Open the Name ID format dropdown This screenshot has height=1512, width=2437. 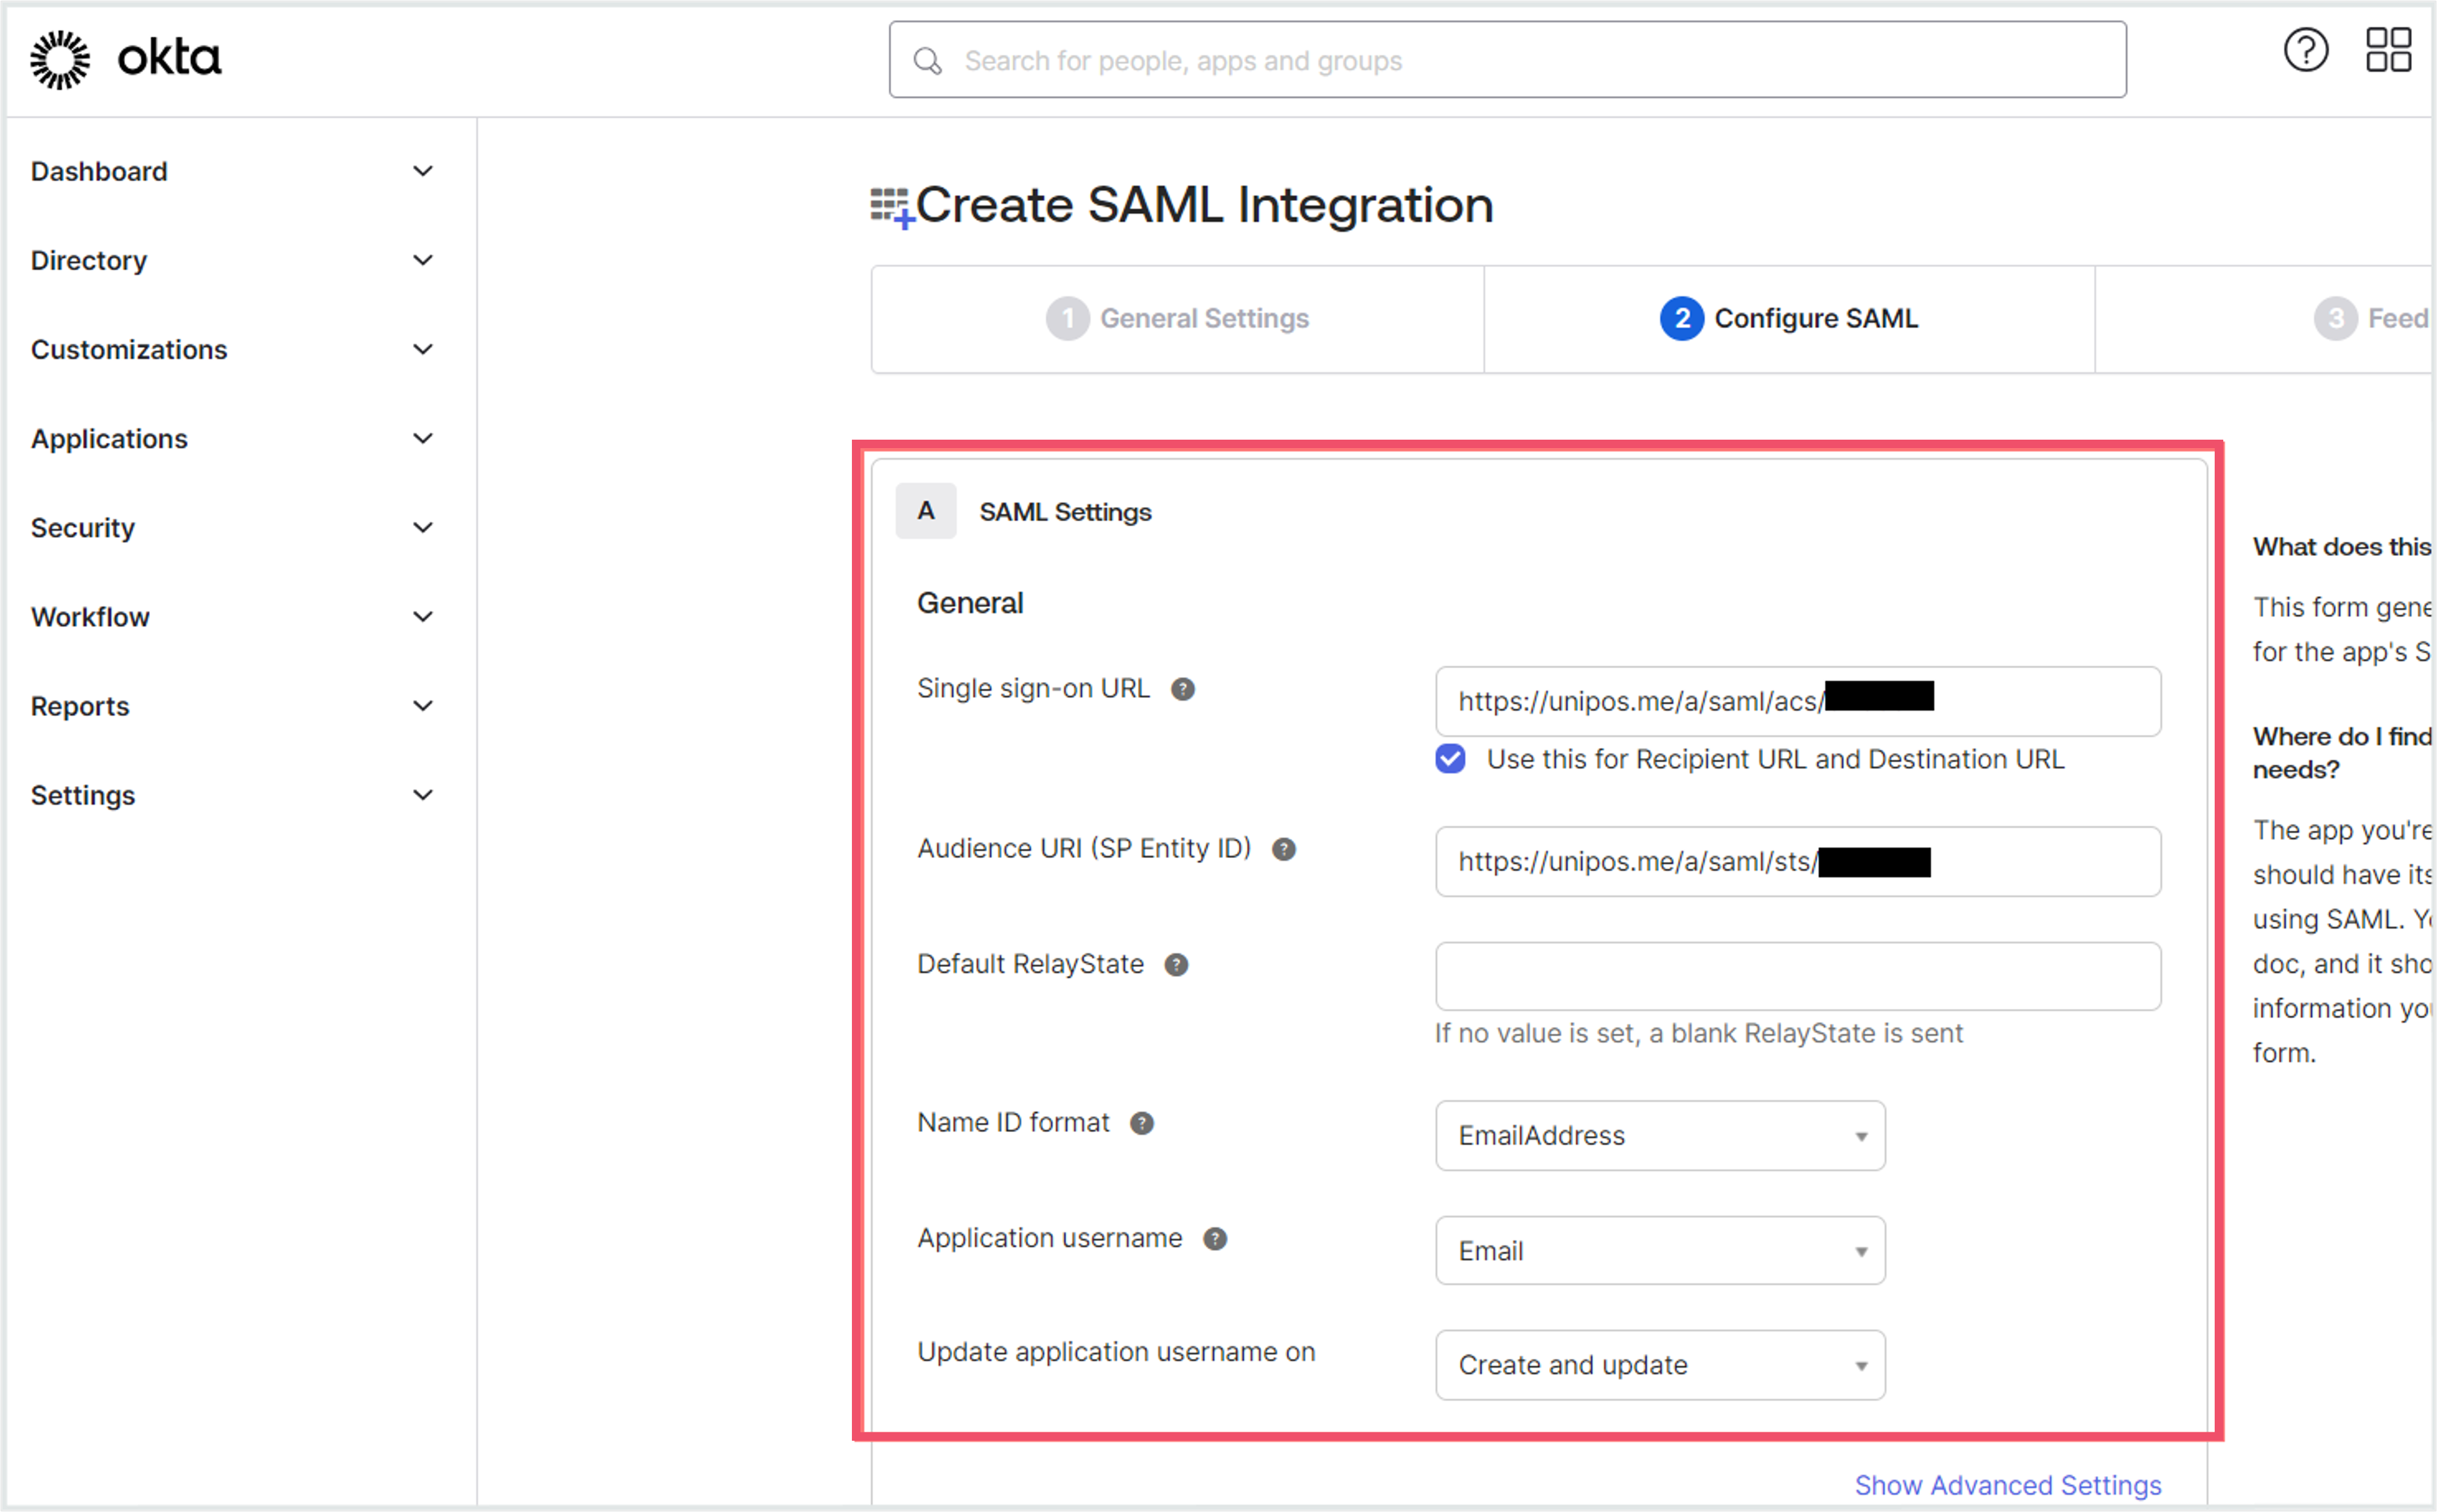tap(1660, 1136)
